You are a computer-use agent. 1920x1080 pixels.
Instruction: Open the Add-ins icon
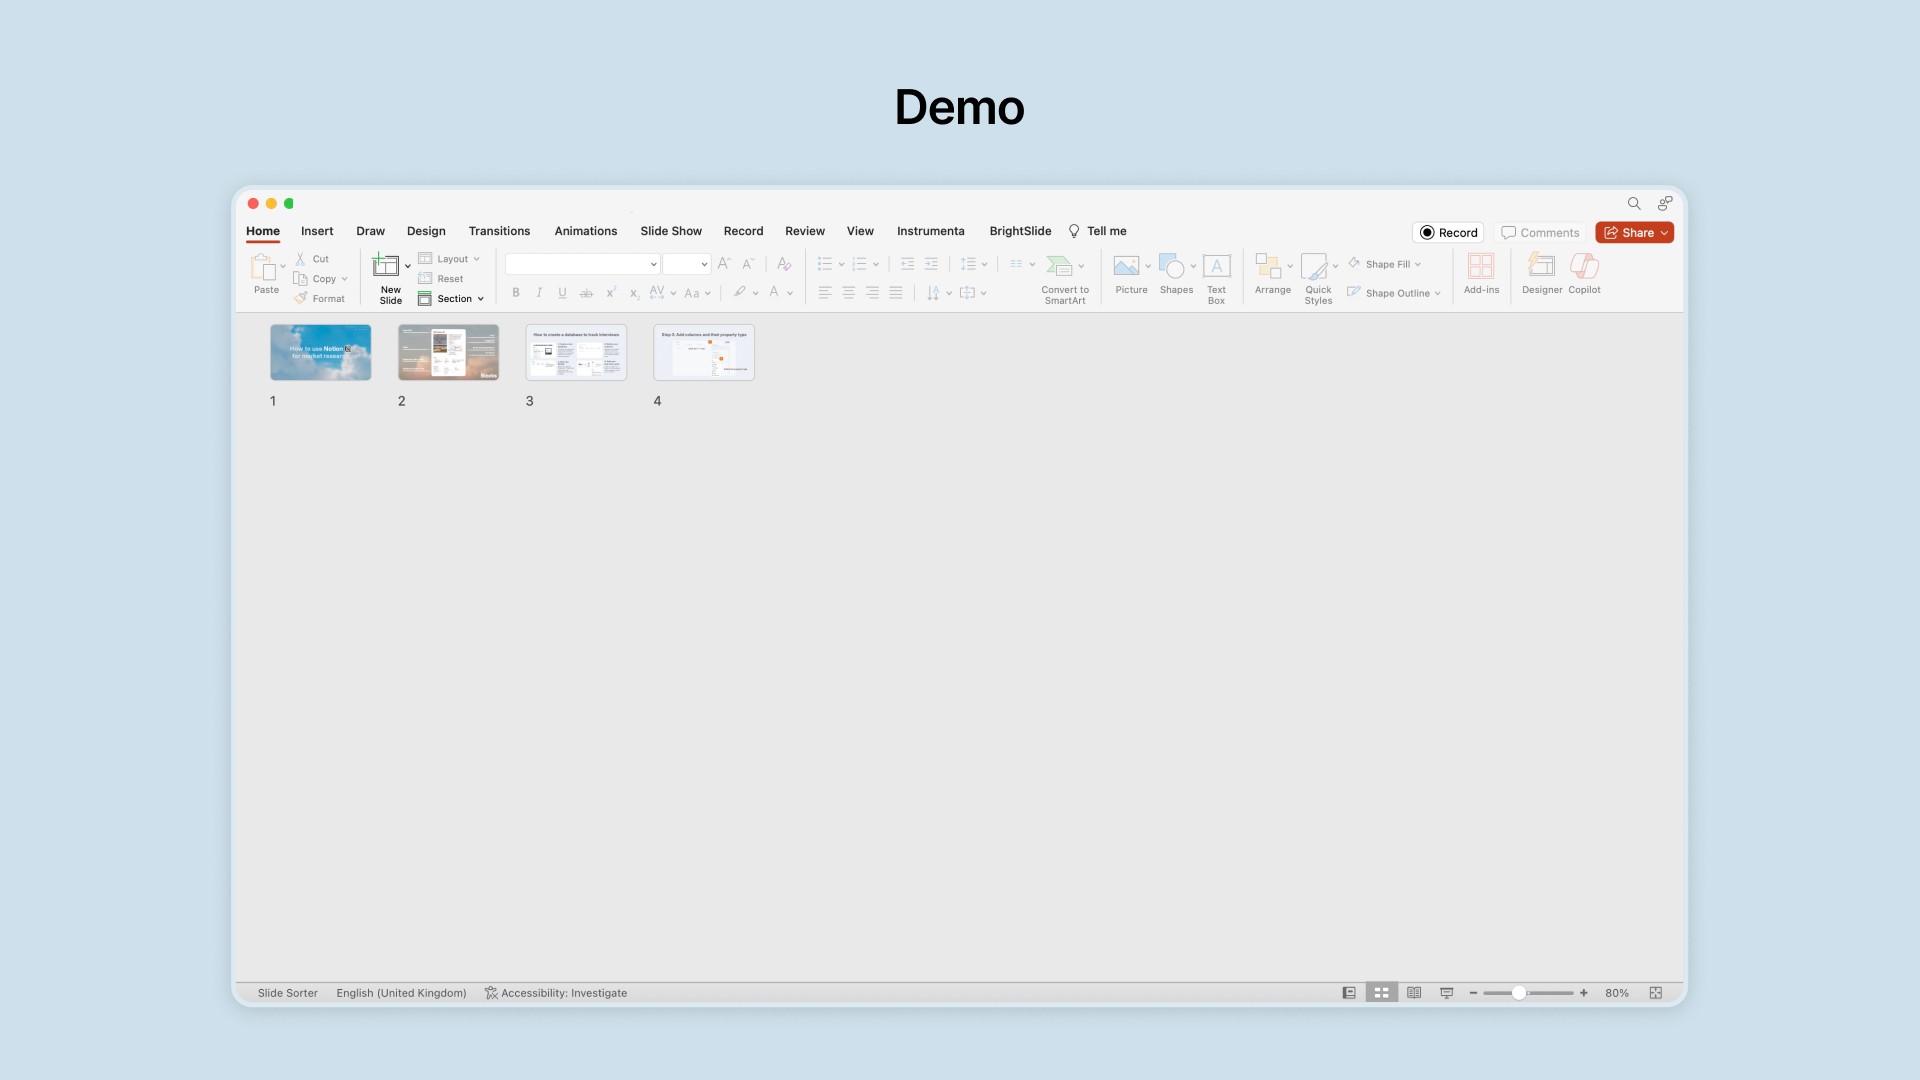pos(1481,266)
